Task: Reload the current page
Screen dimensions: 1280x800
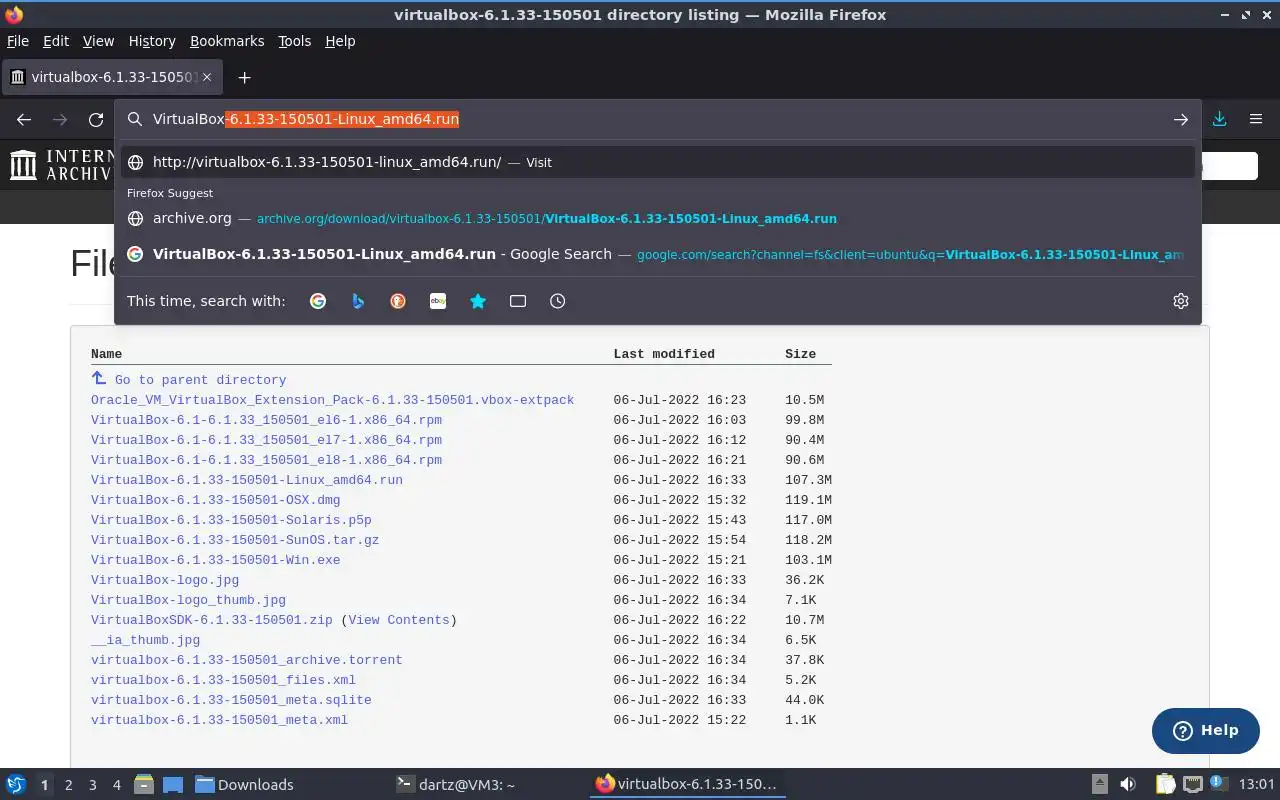Action: coord(96,119)
